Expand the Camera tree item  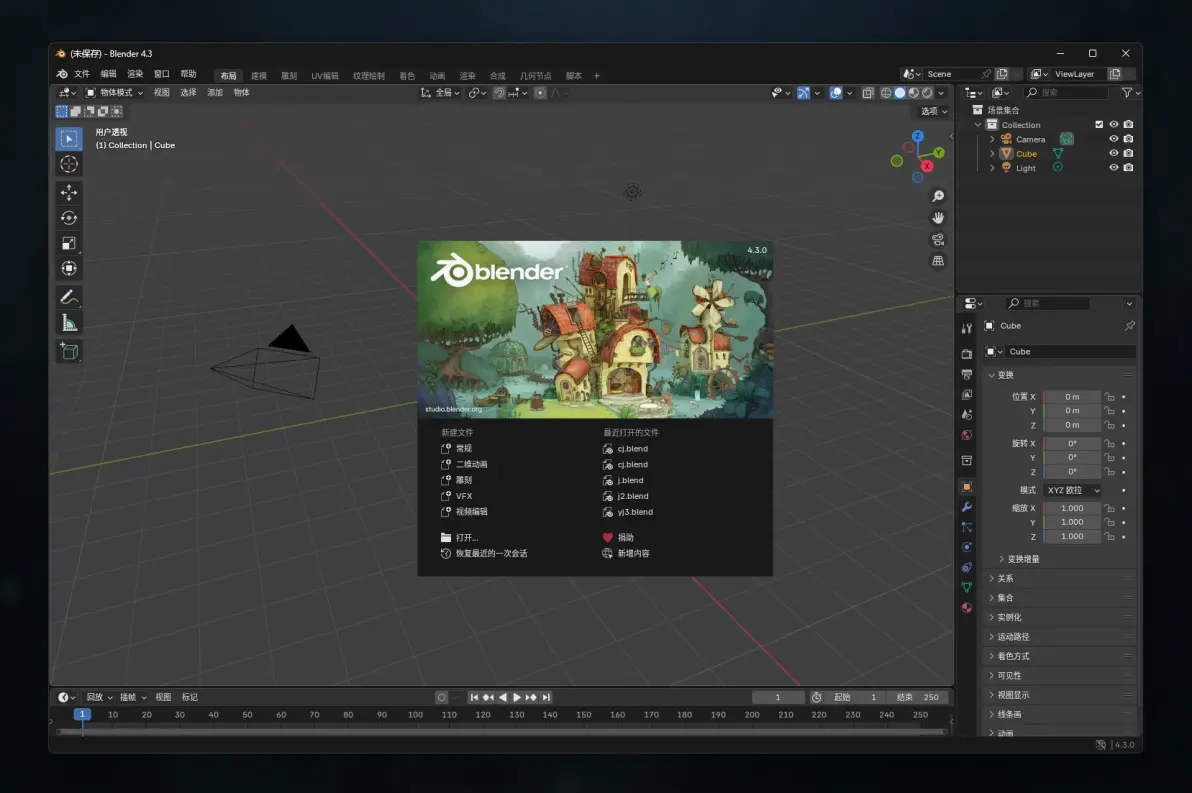click(x=992, y=139)
